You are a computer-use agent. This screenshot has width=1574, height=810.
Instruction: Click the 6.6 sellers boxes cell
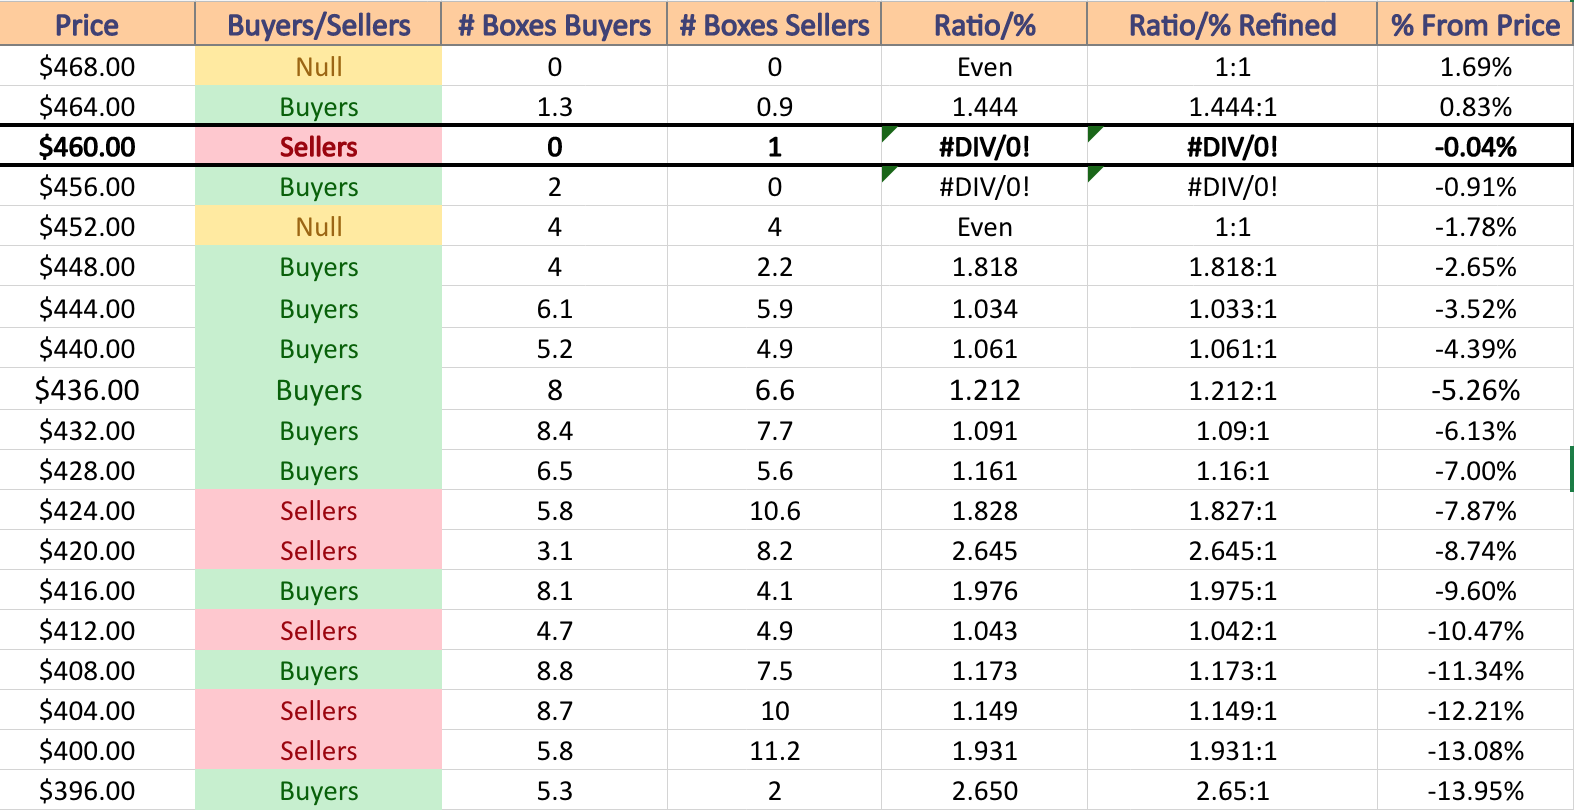click(774, 389)
